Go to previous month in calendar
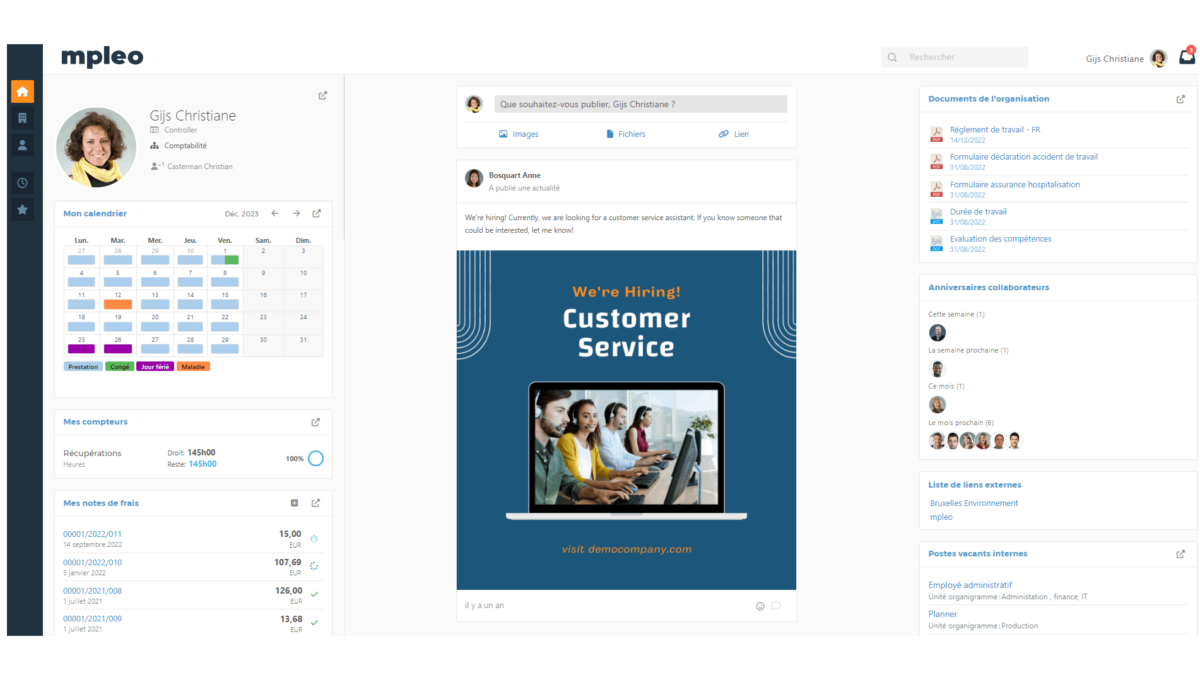 [275, 213]
